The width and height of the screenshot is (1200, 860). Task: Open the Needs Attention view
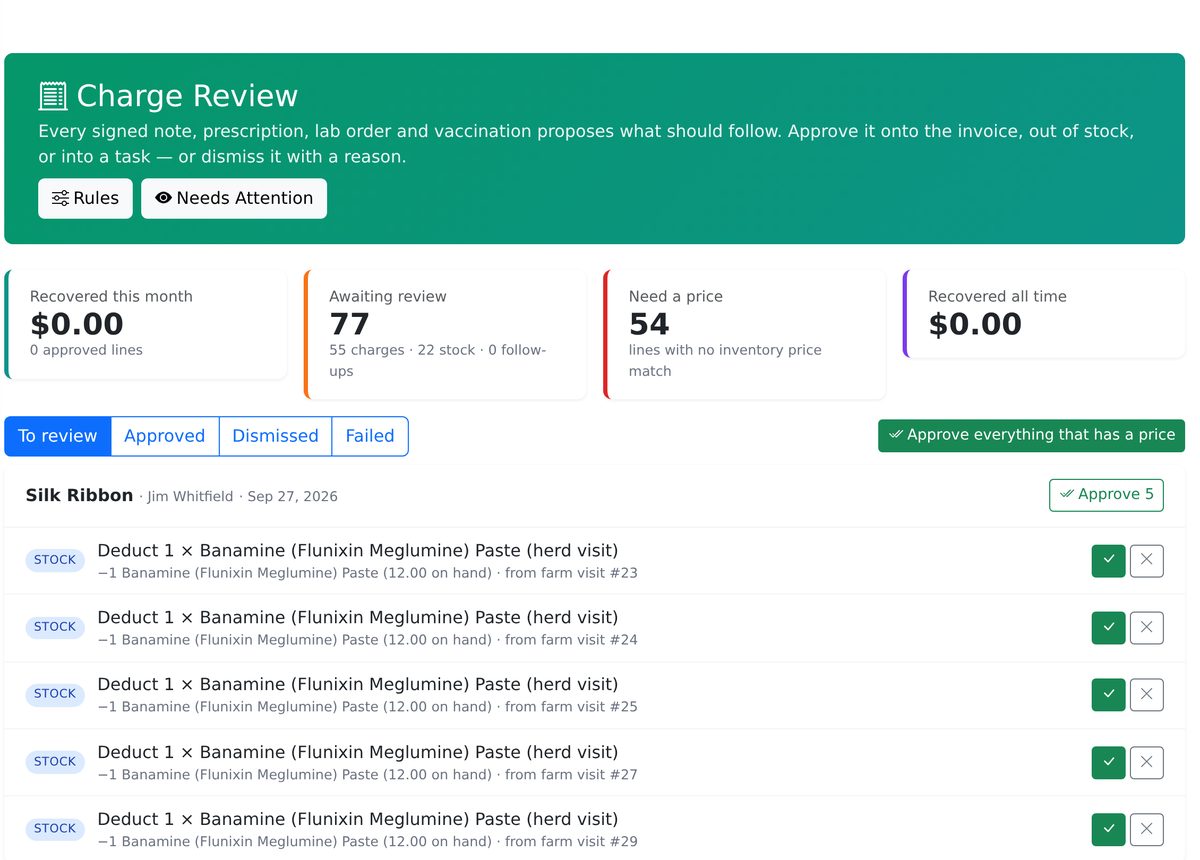point(234,198)
